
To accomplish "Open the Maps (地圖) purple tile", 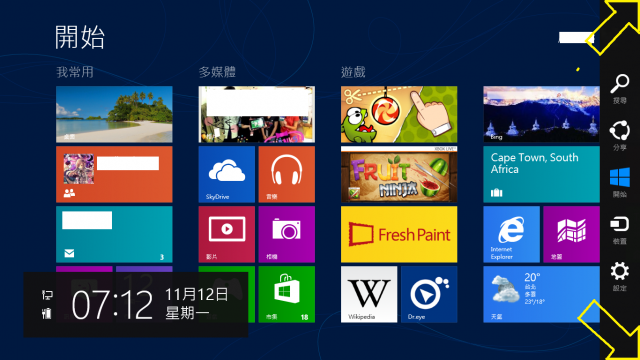I will tap(571, 234).
